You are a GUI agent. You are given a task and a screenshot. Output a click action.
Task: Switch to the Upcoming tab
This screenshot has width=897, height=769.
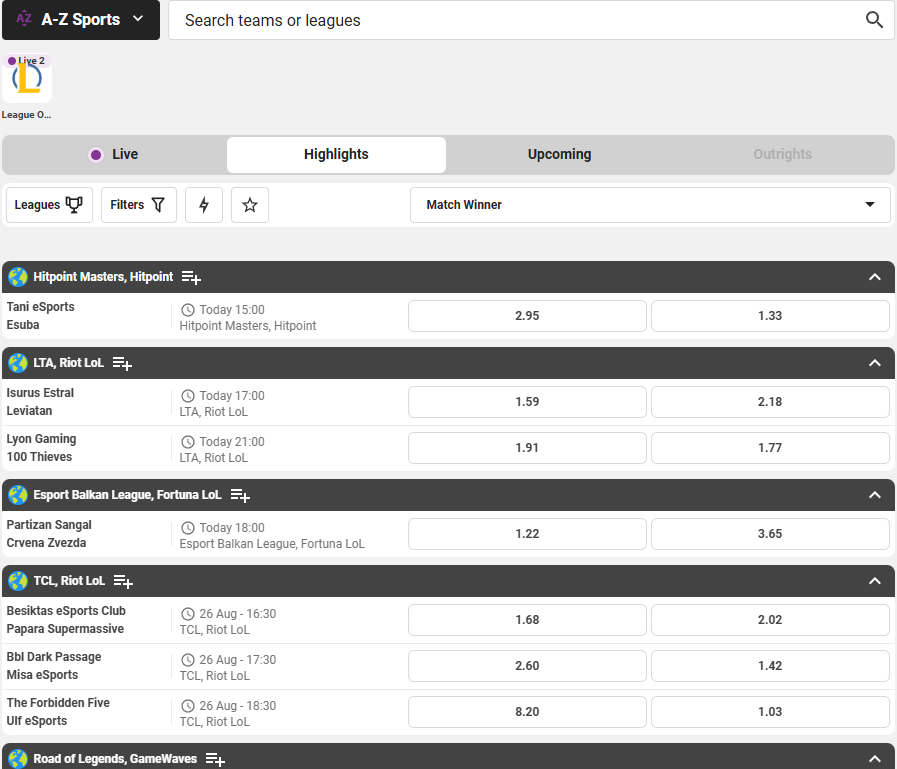(559, 154)
